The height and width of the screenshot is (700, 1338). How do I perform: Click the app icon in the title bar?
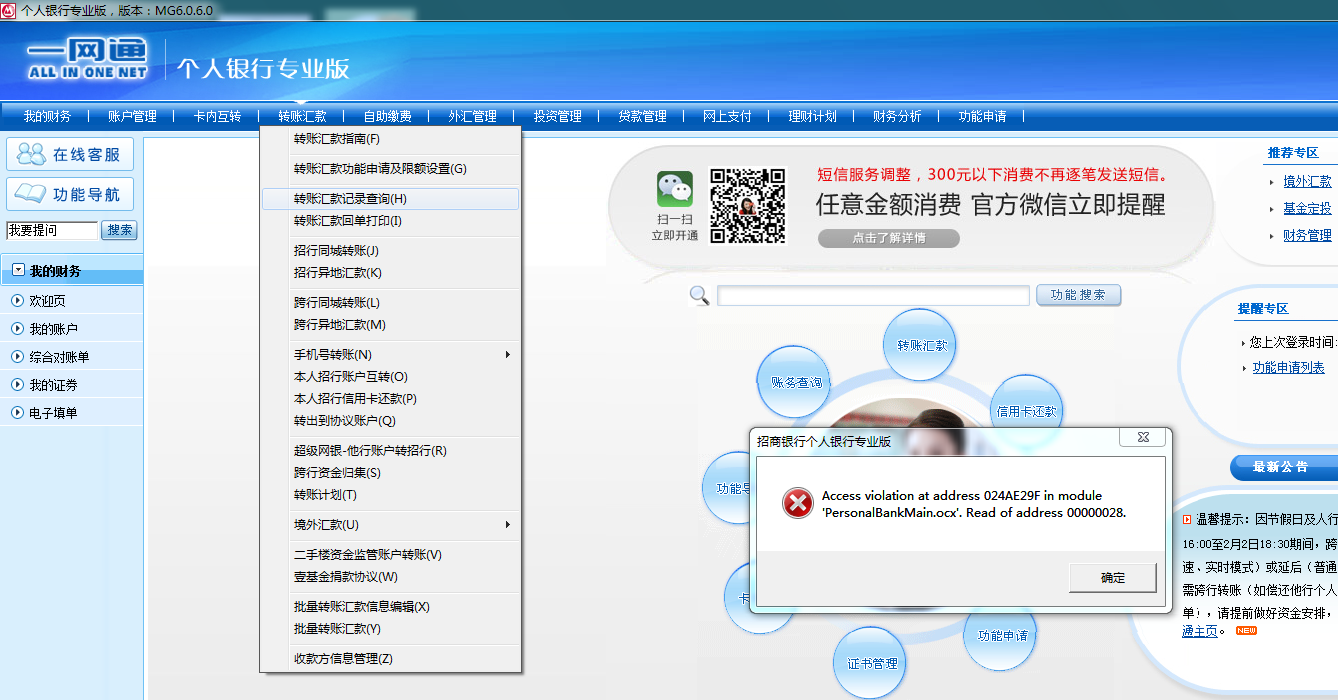coord(8,10)
